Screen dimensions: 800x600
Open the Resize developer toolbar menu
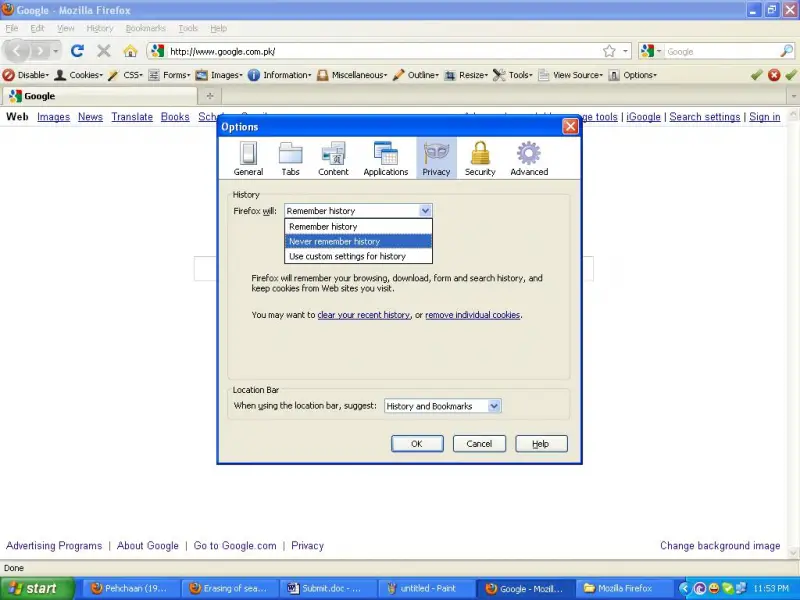coord(466,75)
